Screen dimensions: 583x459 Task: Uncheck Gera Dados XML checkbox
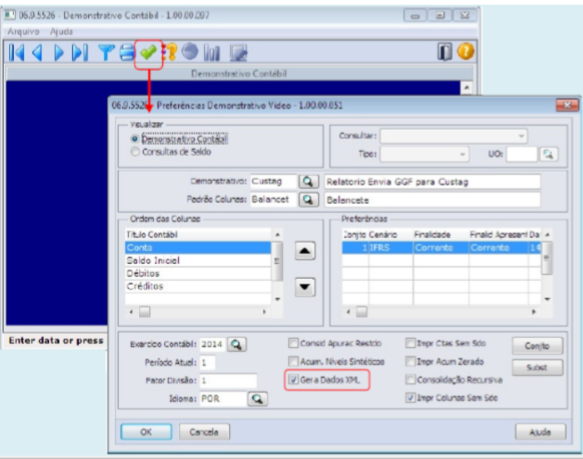click(x=293, y=380)
